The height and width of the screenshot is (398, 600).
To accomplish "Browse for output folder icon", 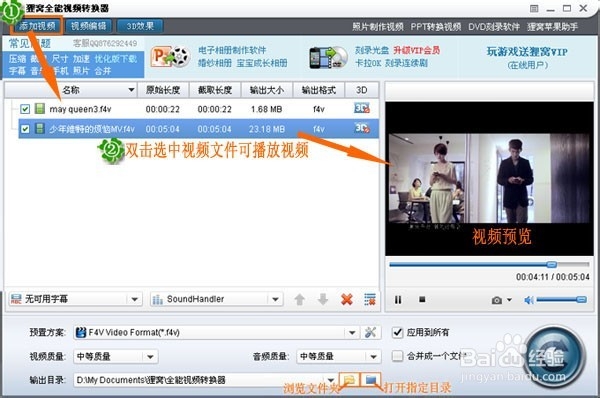I will tap(349, 379).
